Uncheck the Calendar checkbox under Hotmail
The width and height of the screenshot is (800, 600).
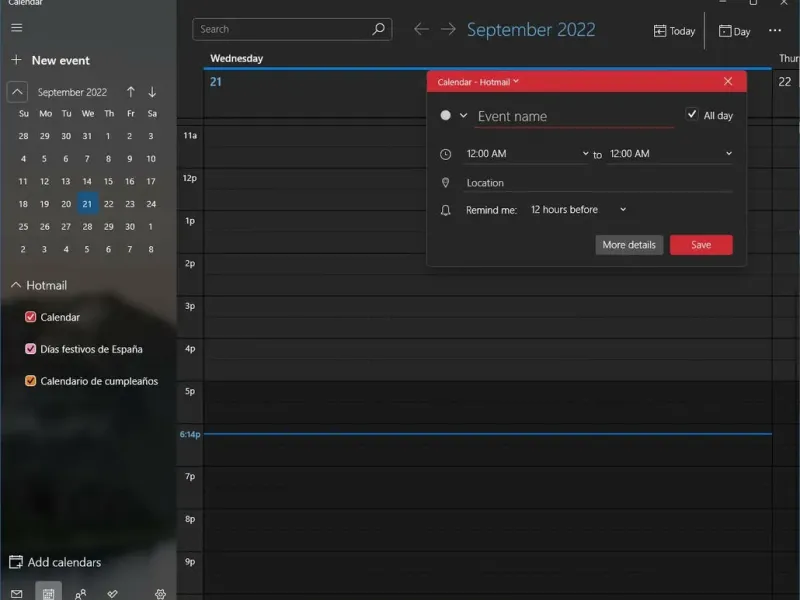pos(31,317)
